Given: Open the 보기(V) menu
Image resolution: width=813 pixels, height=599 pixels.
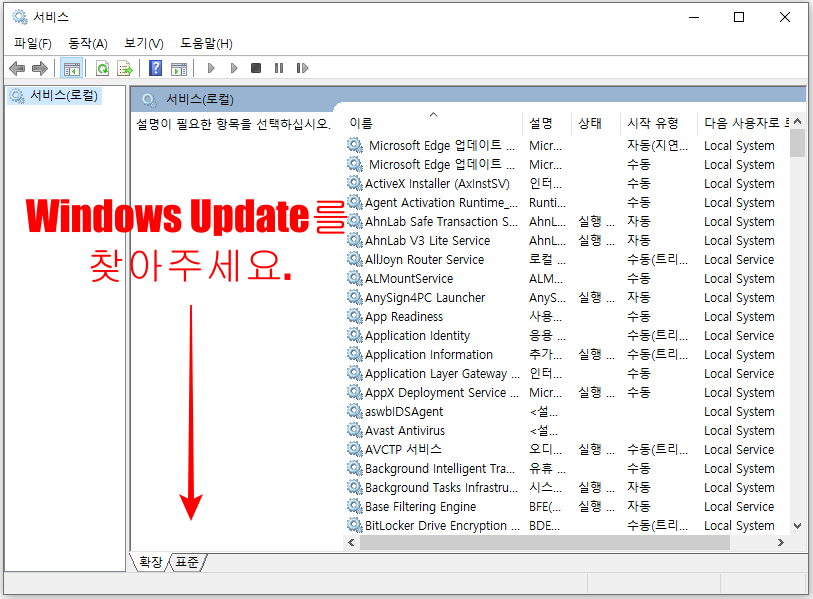Looking at the screenshot, I should pyautogui.click(x=144, y=44).
